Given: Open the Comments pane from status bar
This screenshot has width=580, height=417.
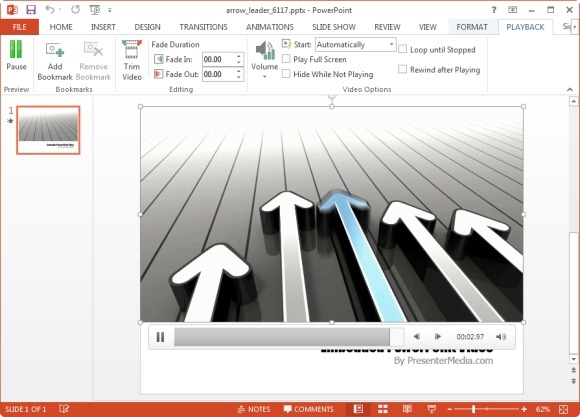Looking at the screenshot, I should 308,409.
